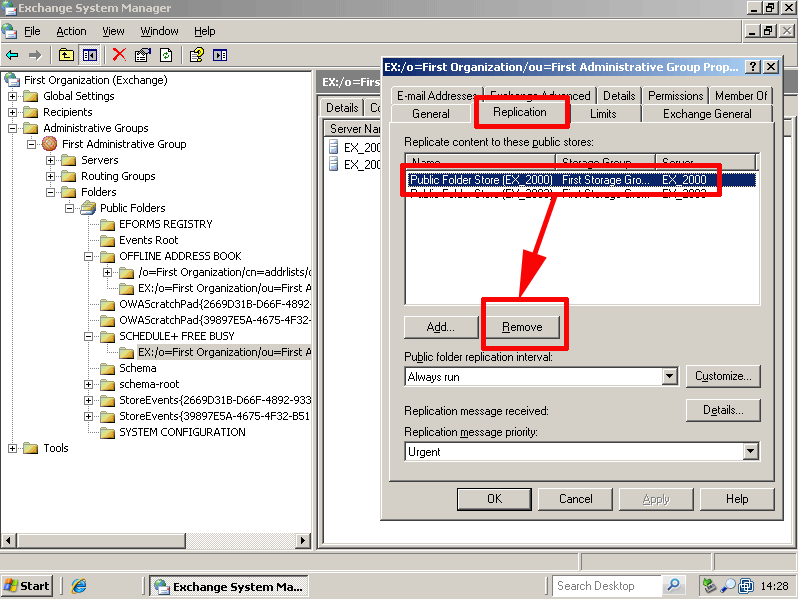Click the dialog Help button

(737, 499)
